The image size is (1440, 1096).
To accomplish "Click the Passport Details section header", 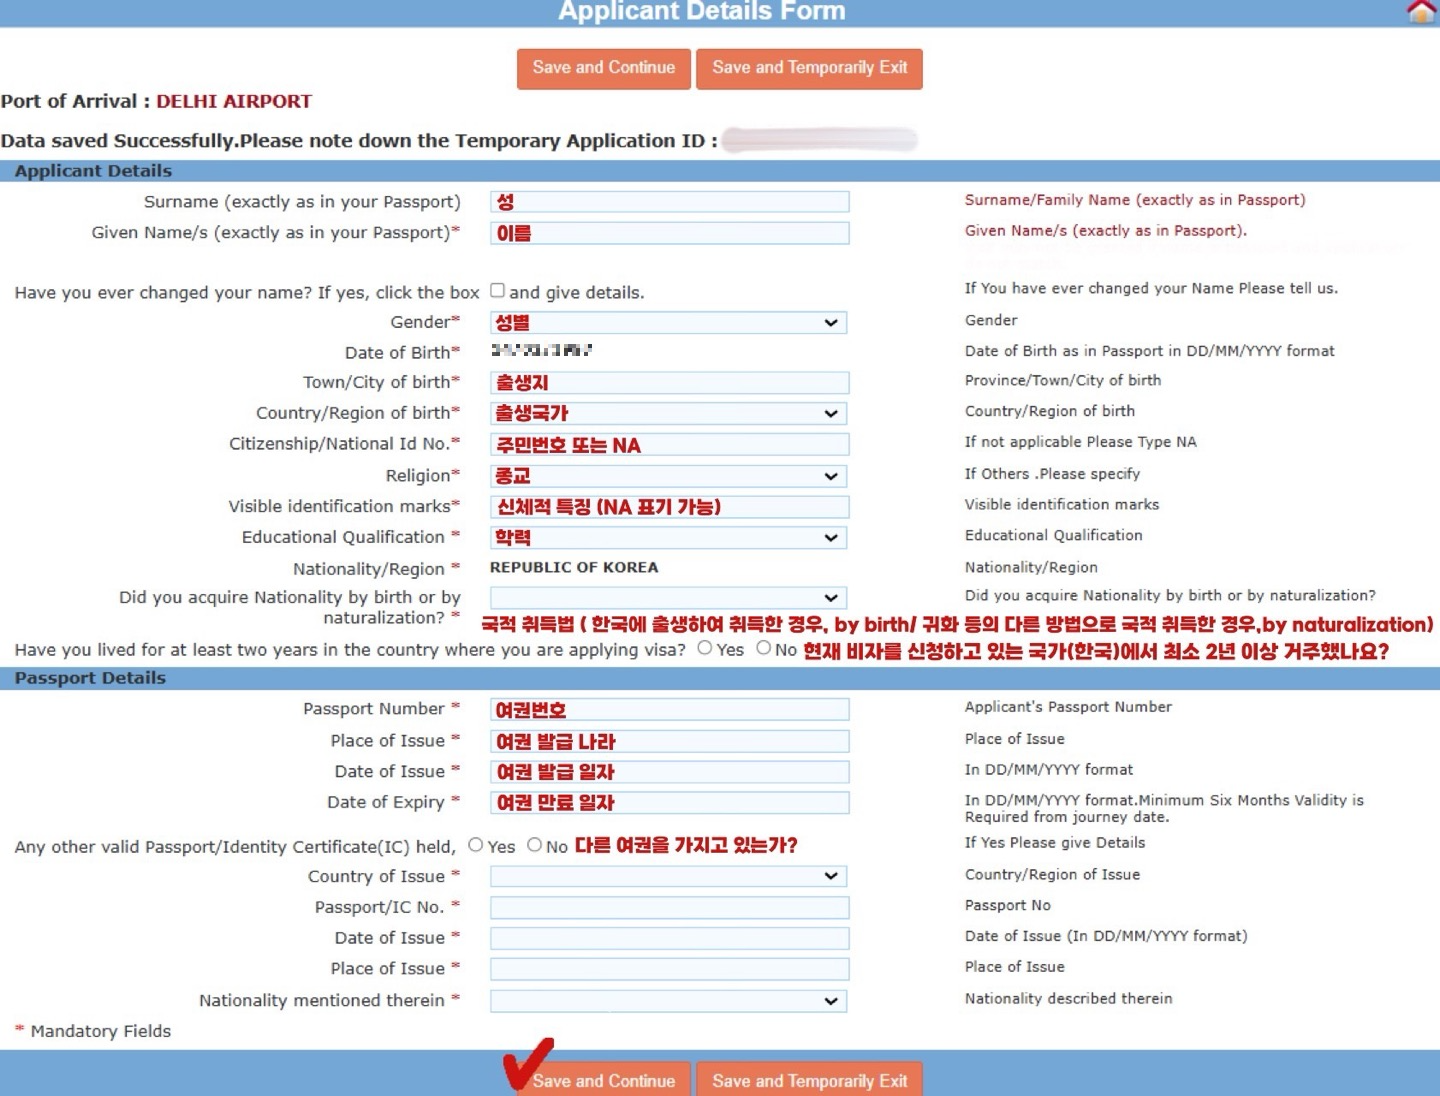I will pos(720,678).
